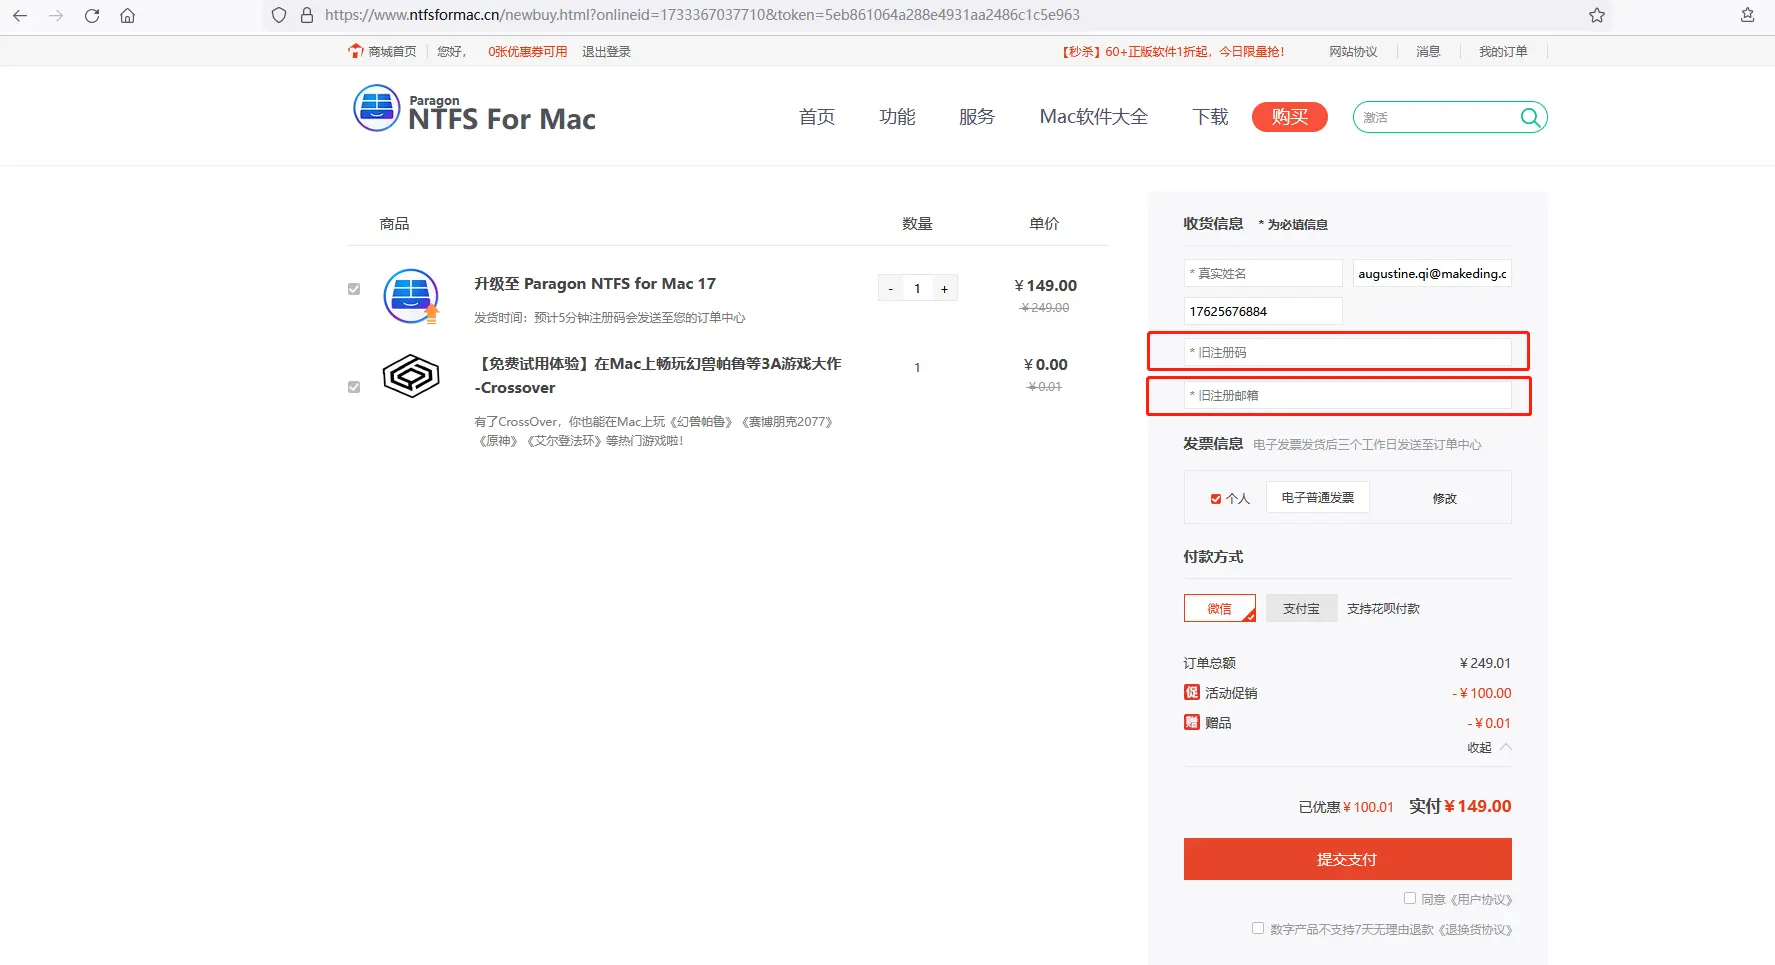The image size is (1775, 965).
Task: Click the 旧注册邮箱 input field
Action: pyautogui.click(x=1348, y=395)
